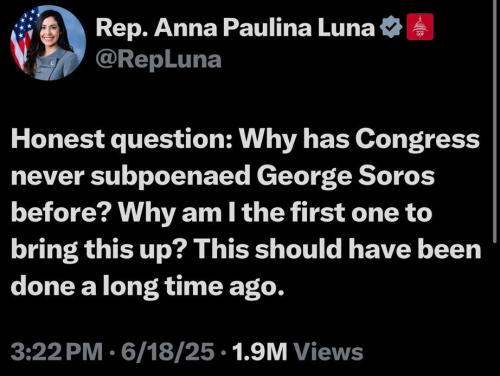500x376 pixels.
Task: Click the name "George Soros" in post text
Action: tap(346, 177)
